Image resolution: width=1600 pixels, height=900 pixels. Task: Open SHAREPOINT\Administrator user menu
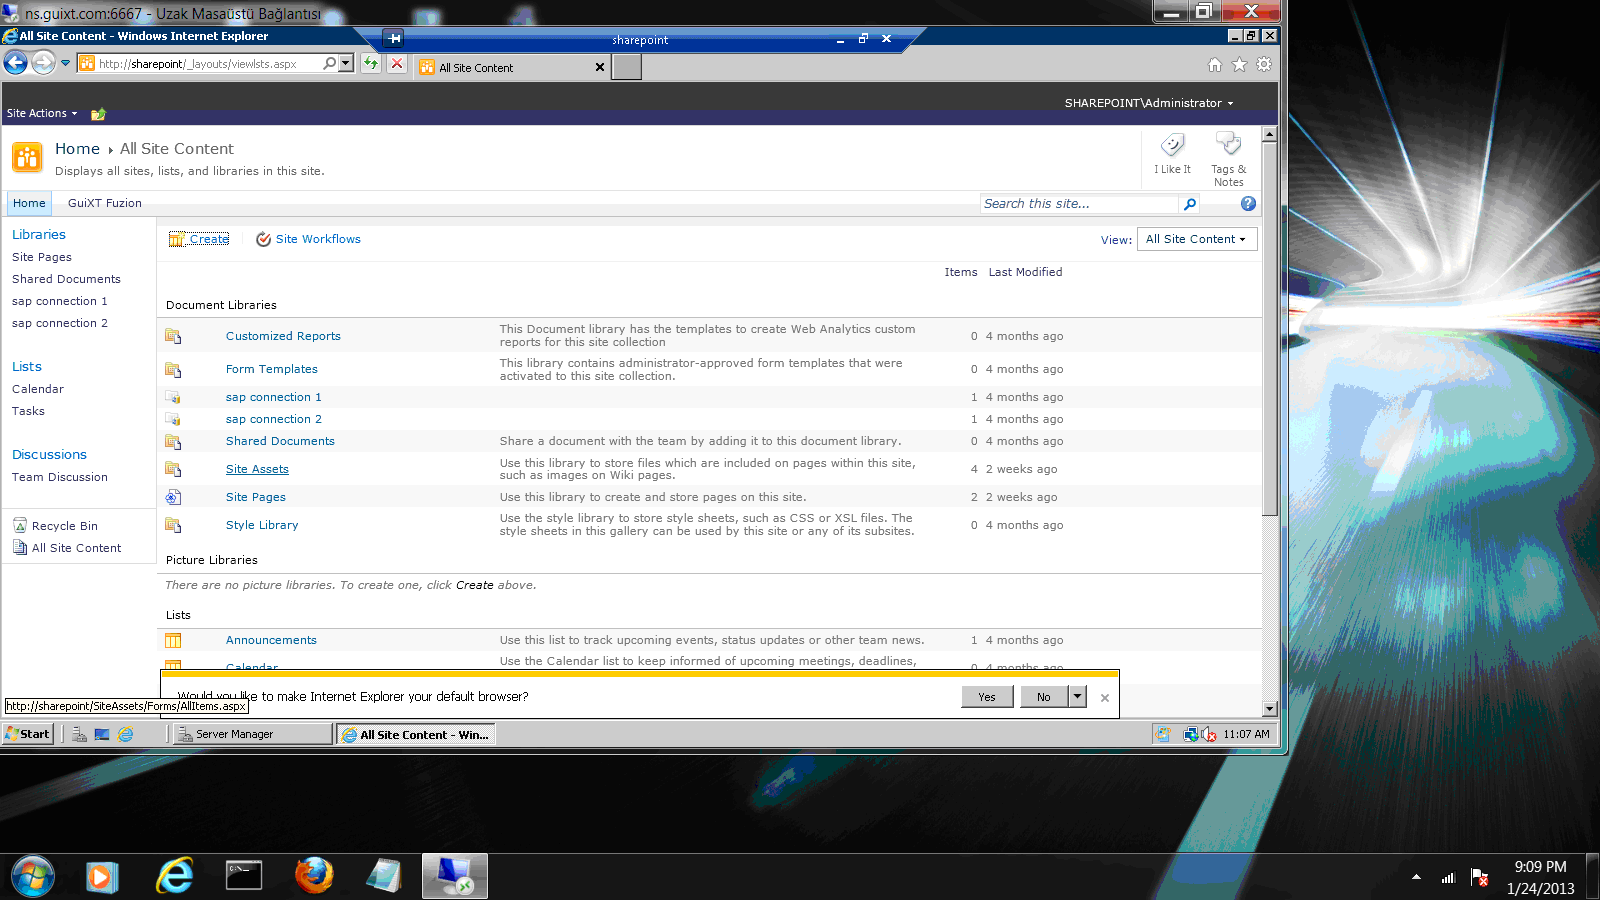[x=1149, y=103]
